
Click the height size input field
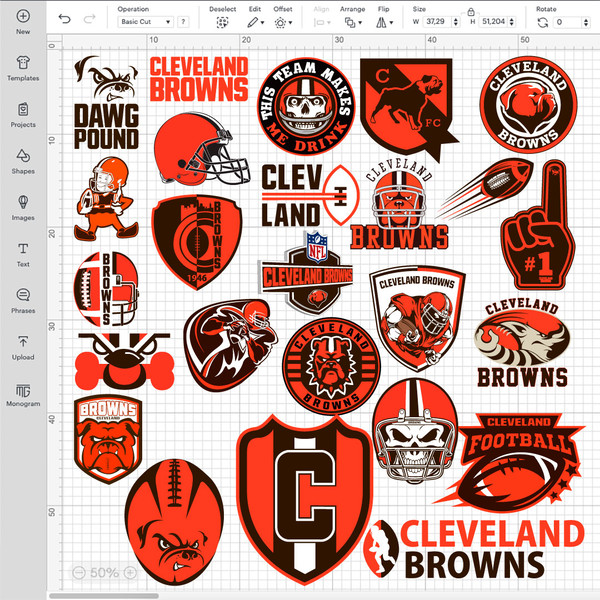pos(494,22)
